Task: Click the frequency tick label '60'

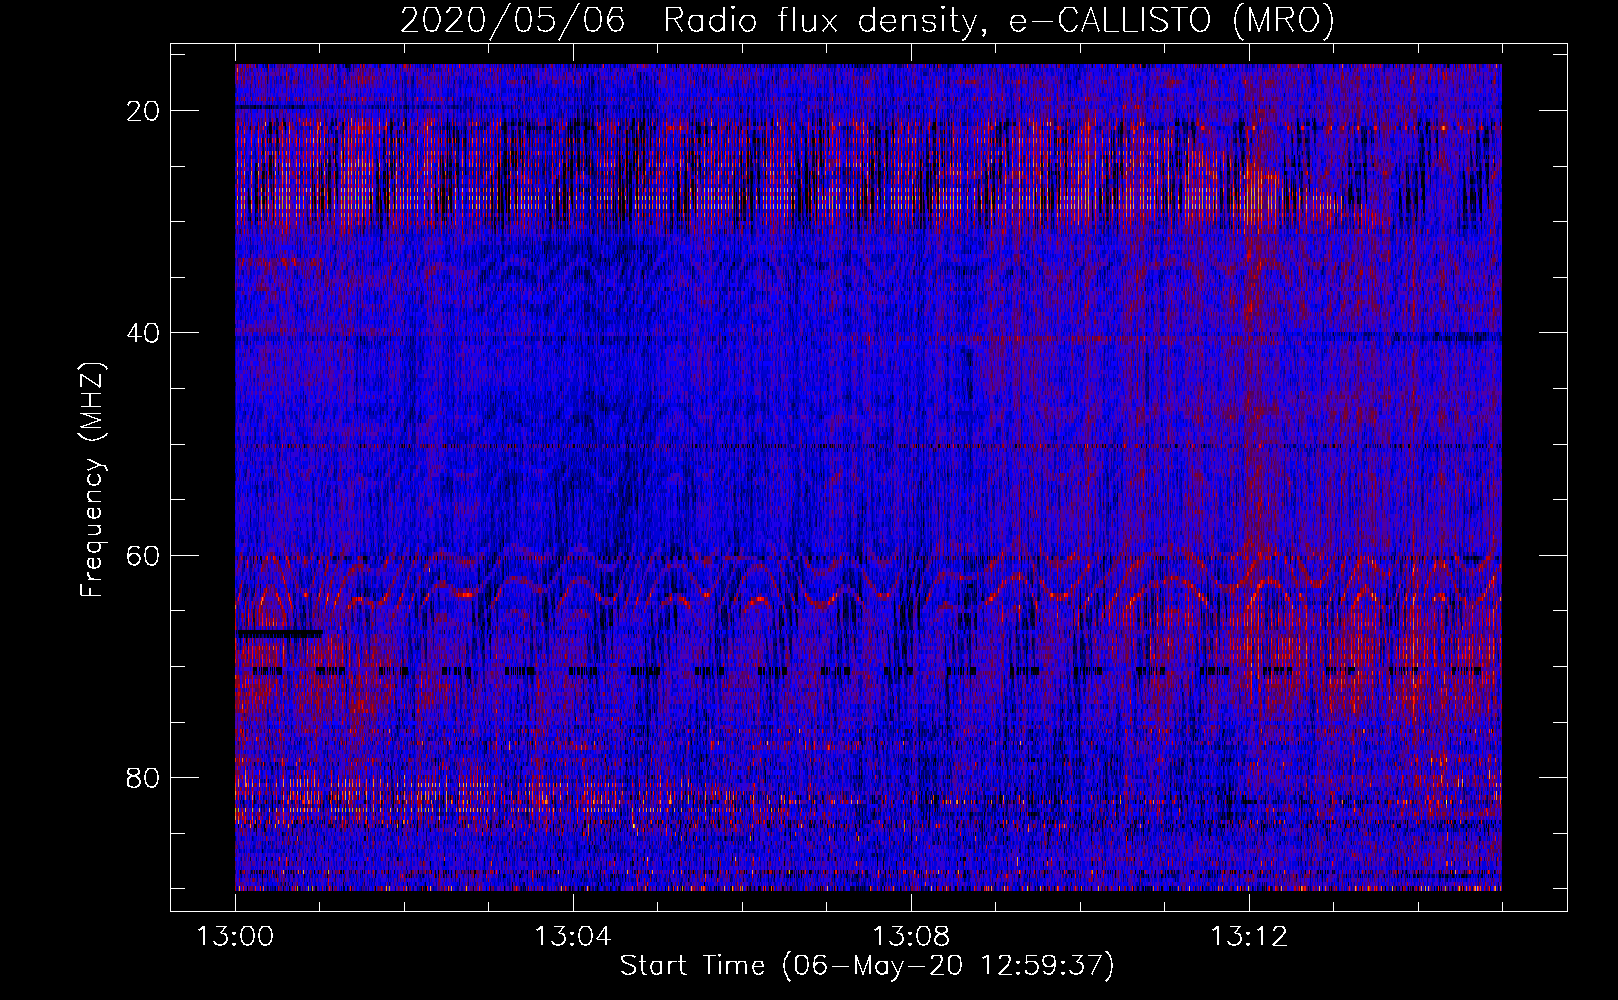Action: pyautogui.click(x=144, y=555)
